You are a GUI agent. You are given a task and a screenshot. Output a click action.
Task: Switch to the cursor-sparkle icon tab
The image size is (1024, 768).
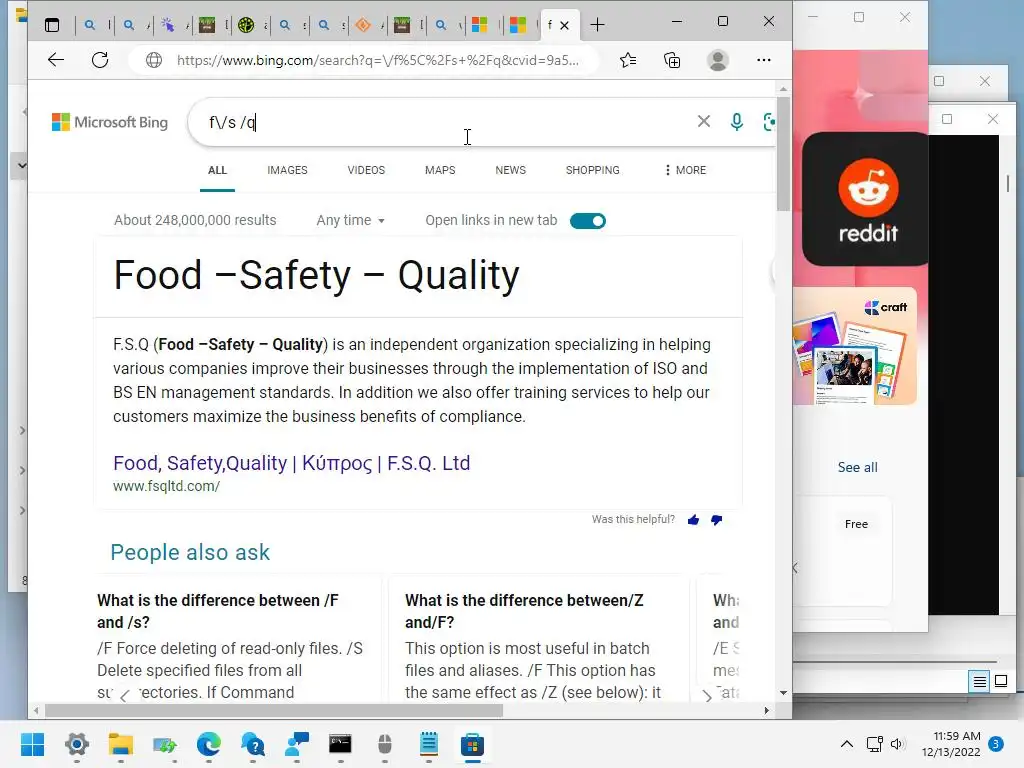tap(168, 25)
